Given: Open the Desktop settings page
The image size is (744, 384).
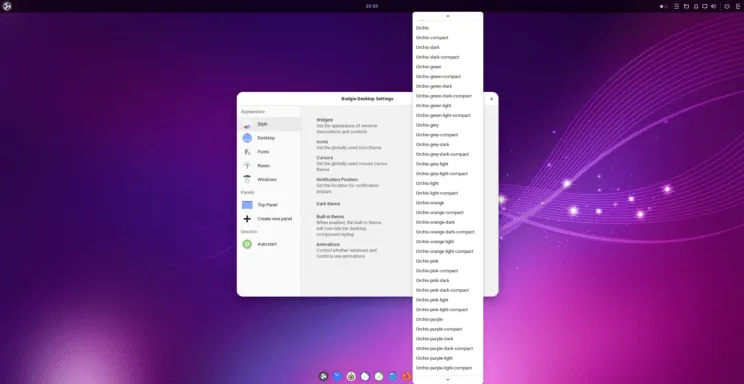Looking at the screenshot, I should click(x=269, y=138).
